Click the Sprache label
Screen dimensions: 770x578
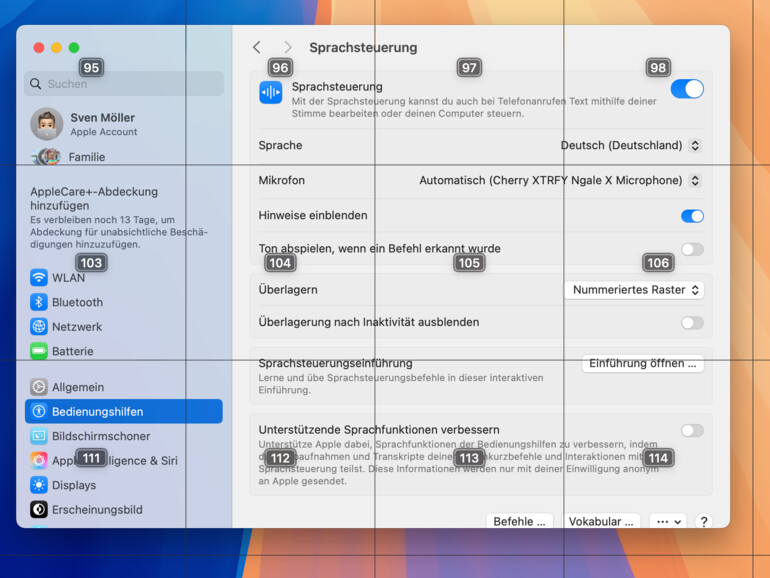click(280, 145)
